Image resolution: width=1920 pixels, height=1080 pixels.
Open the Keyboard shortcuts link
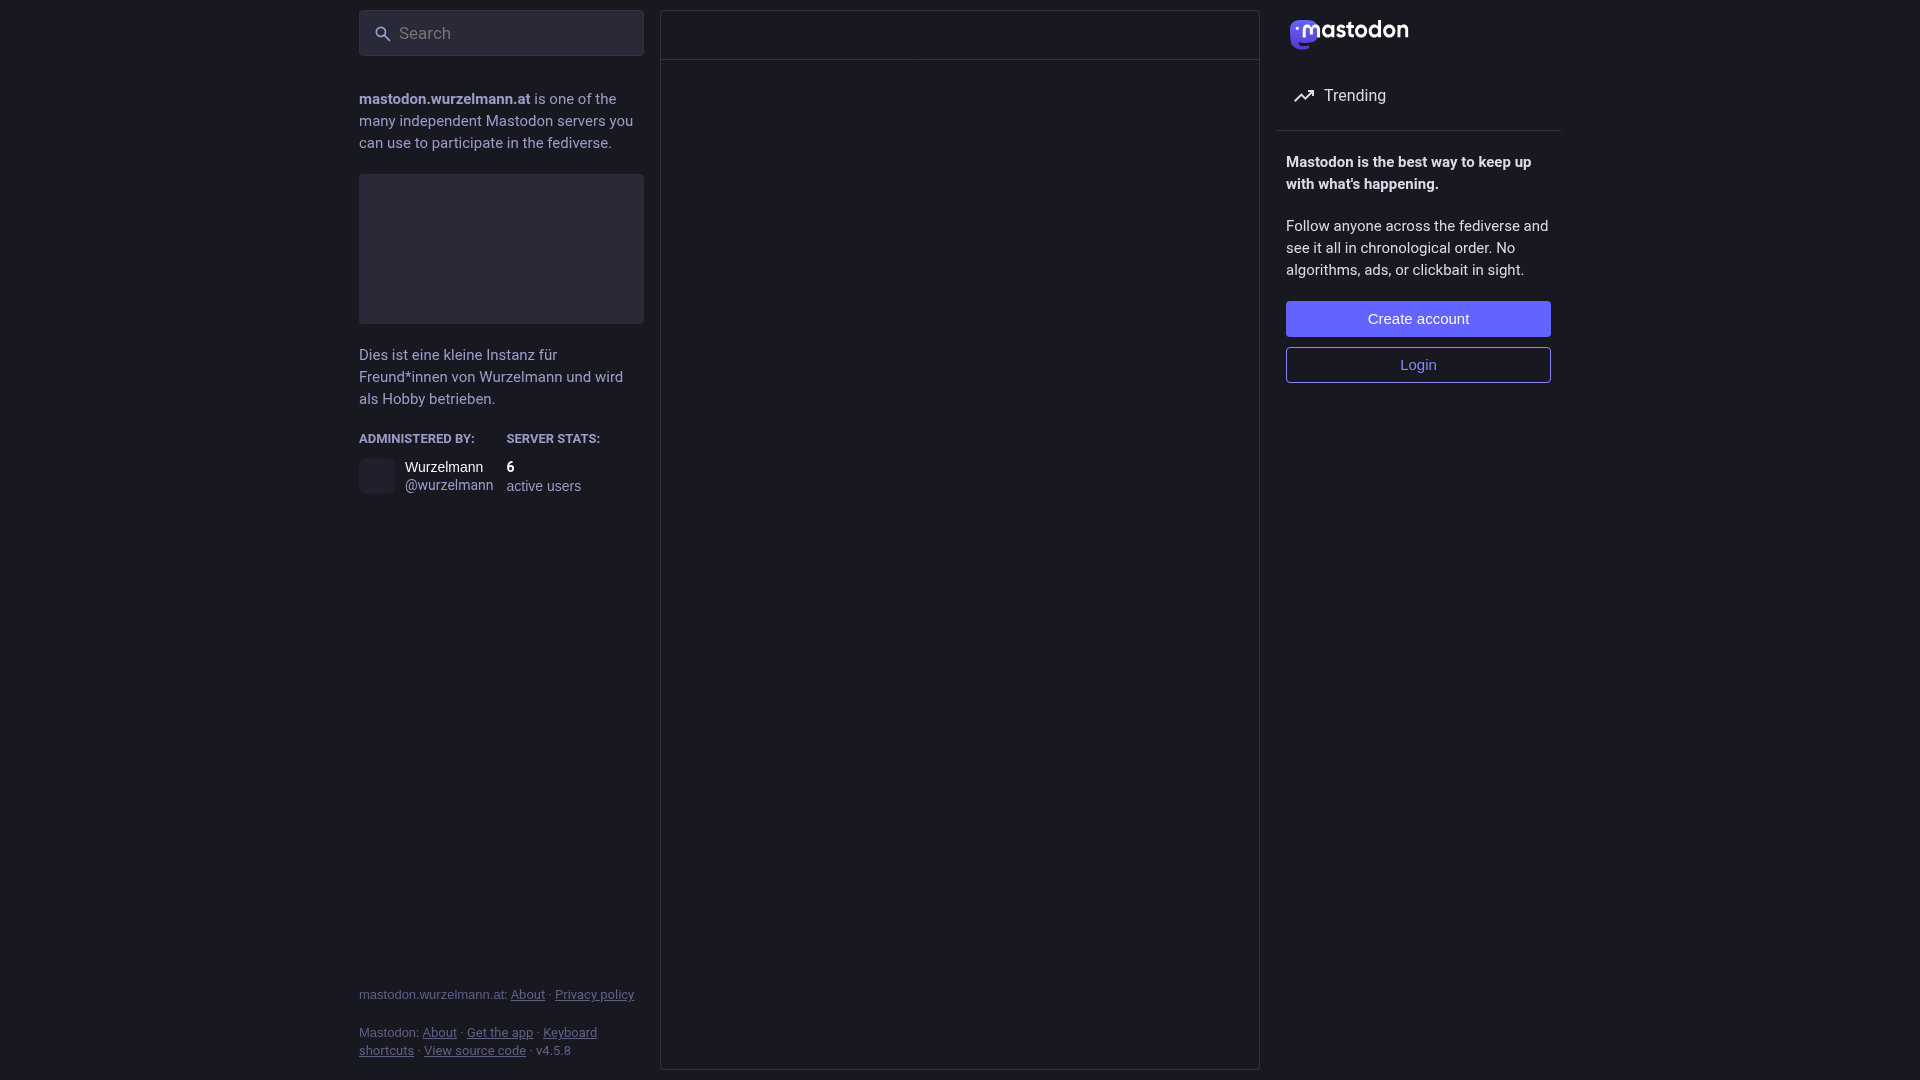click(x=569, y=1033)
